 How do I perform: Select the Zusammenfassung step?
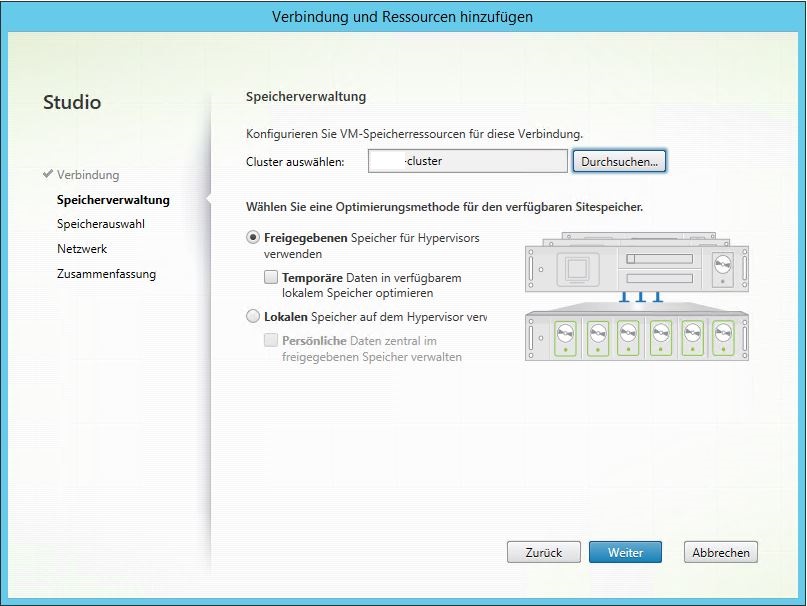[x=106, y=274]
